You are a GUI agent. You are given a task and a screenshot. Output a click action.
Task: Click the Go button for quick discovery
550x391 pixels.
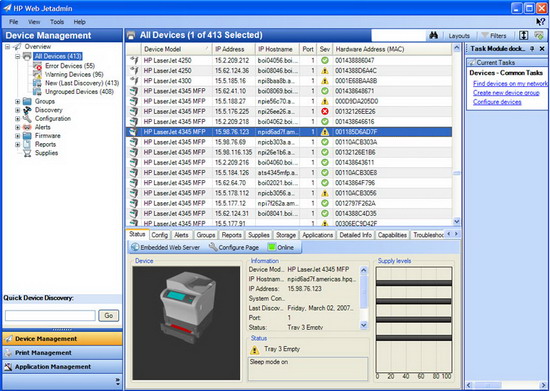(x=108, y=315)
